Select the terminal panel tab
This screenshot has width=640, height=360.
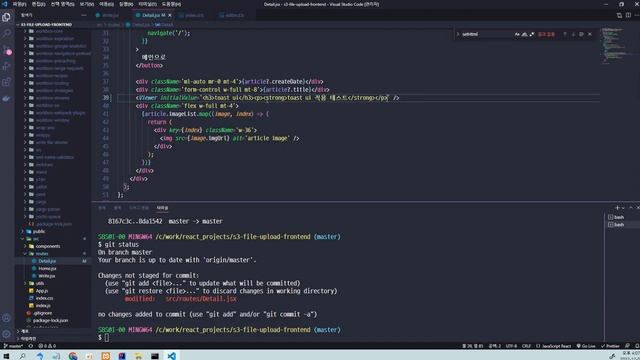click(x=162, y=208)
